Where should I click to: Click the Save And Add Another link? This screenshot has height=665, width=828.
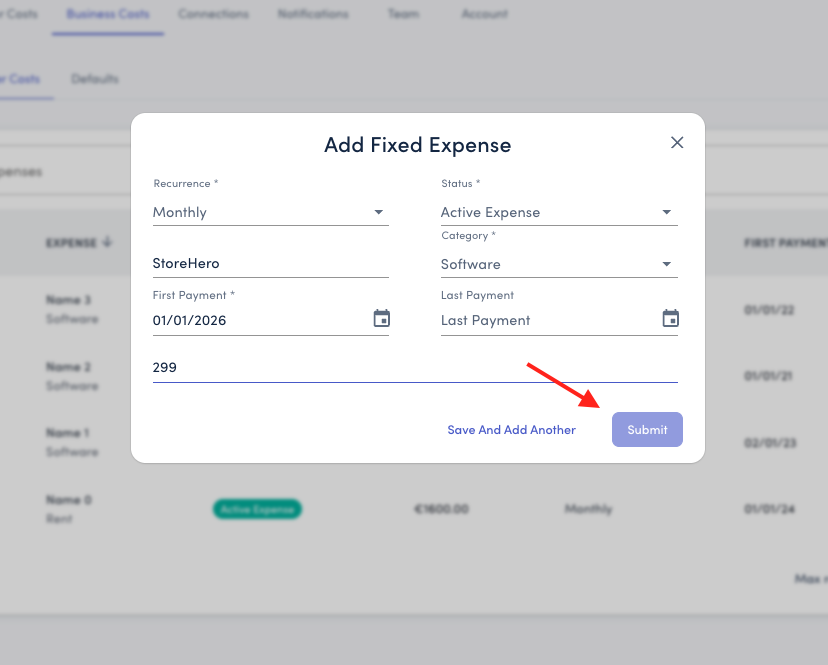(511, 430)
